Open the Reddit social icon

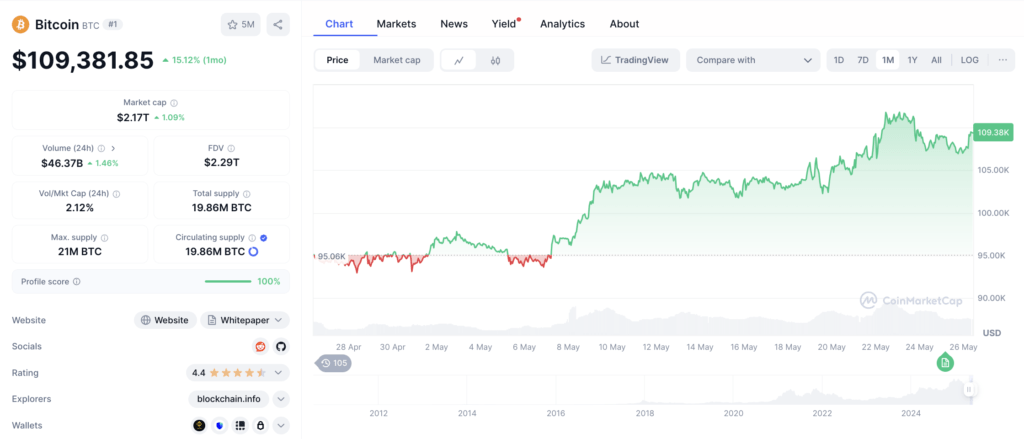(x=261, y=346)
